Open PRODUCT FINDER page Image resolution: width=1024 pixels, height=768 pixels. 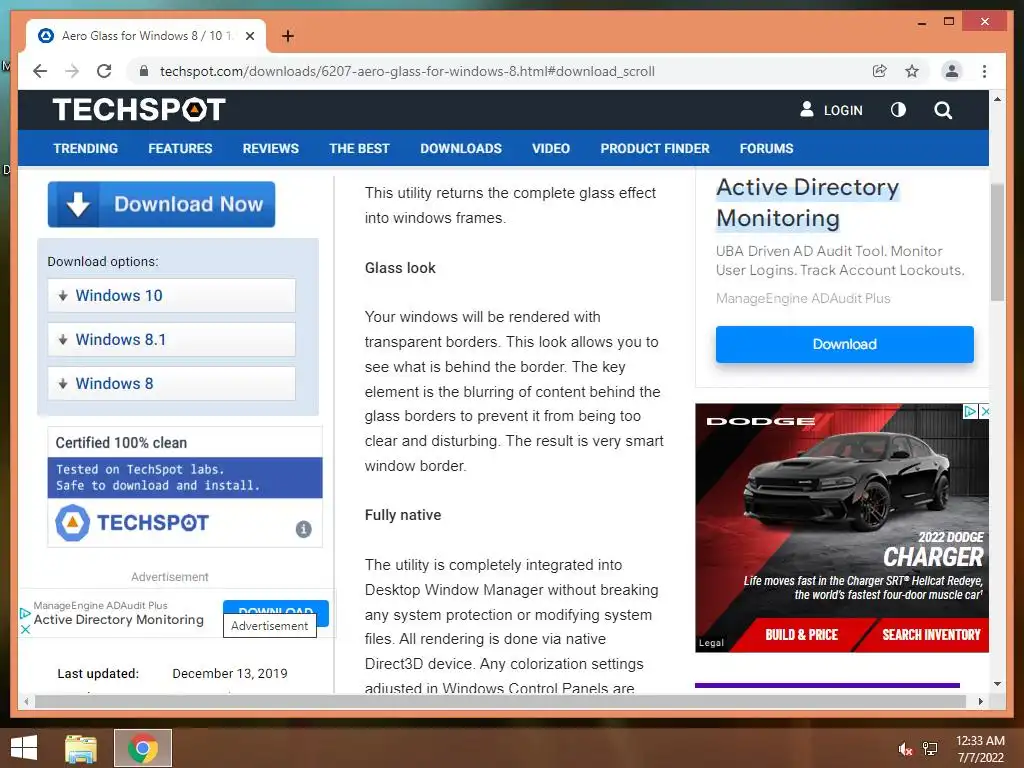pos(655,148)
